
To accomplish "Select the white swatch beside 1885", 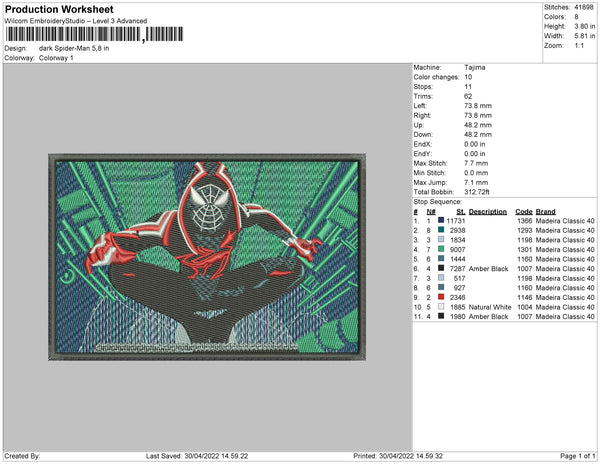I will tap(441, 306).
